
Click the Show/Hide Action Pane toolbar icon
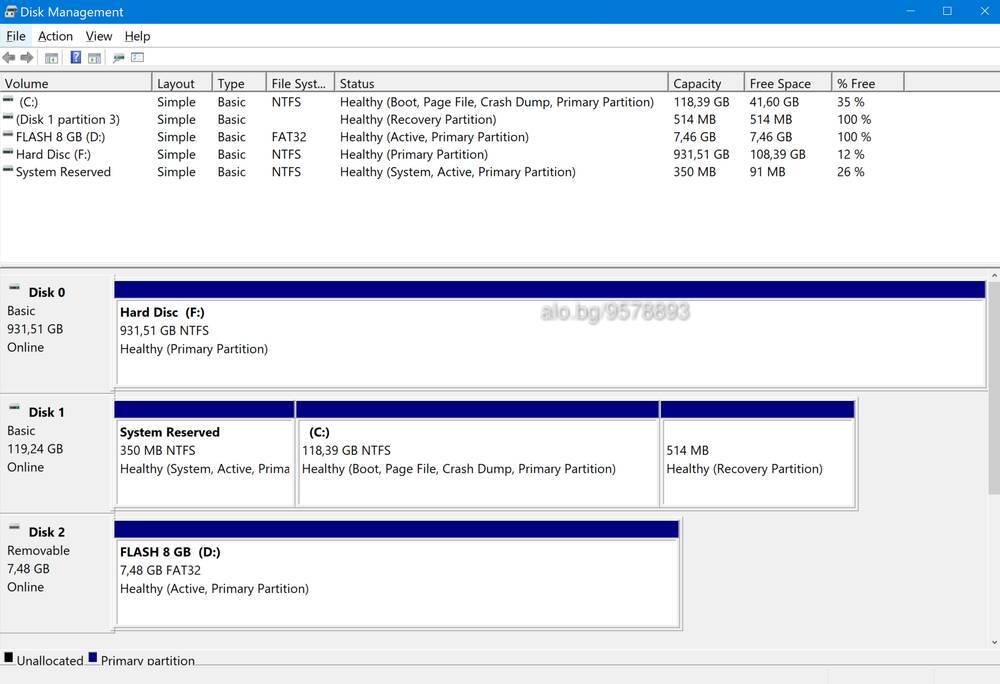(94, 58)
